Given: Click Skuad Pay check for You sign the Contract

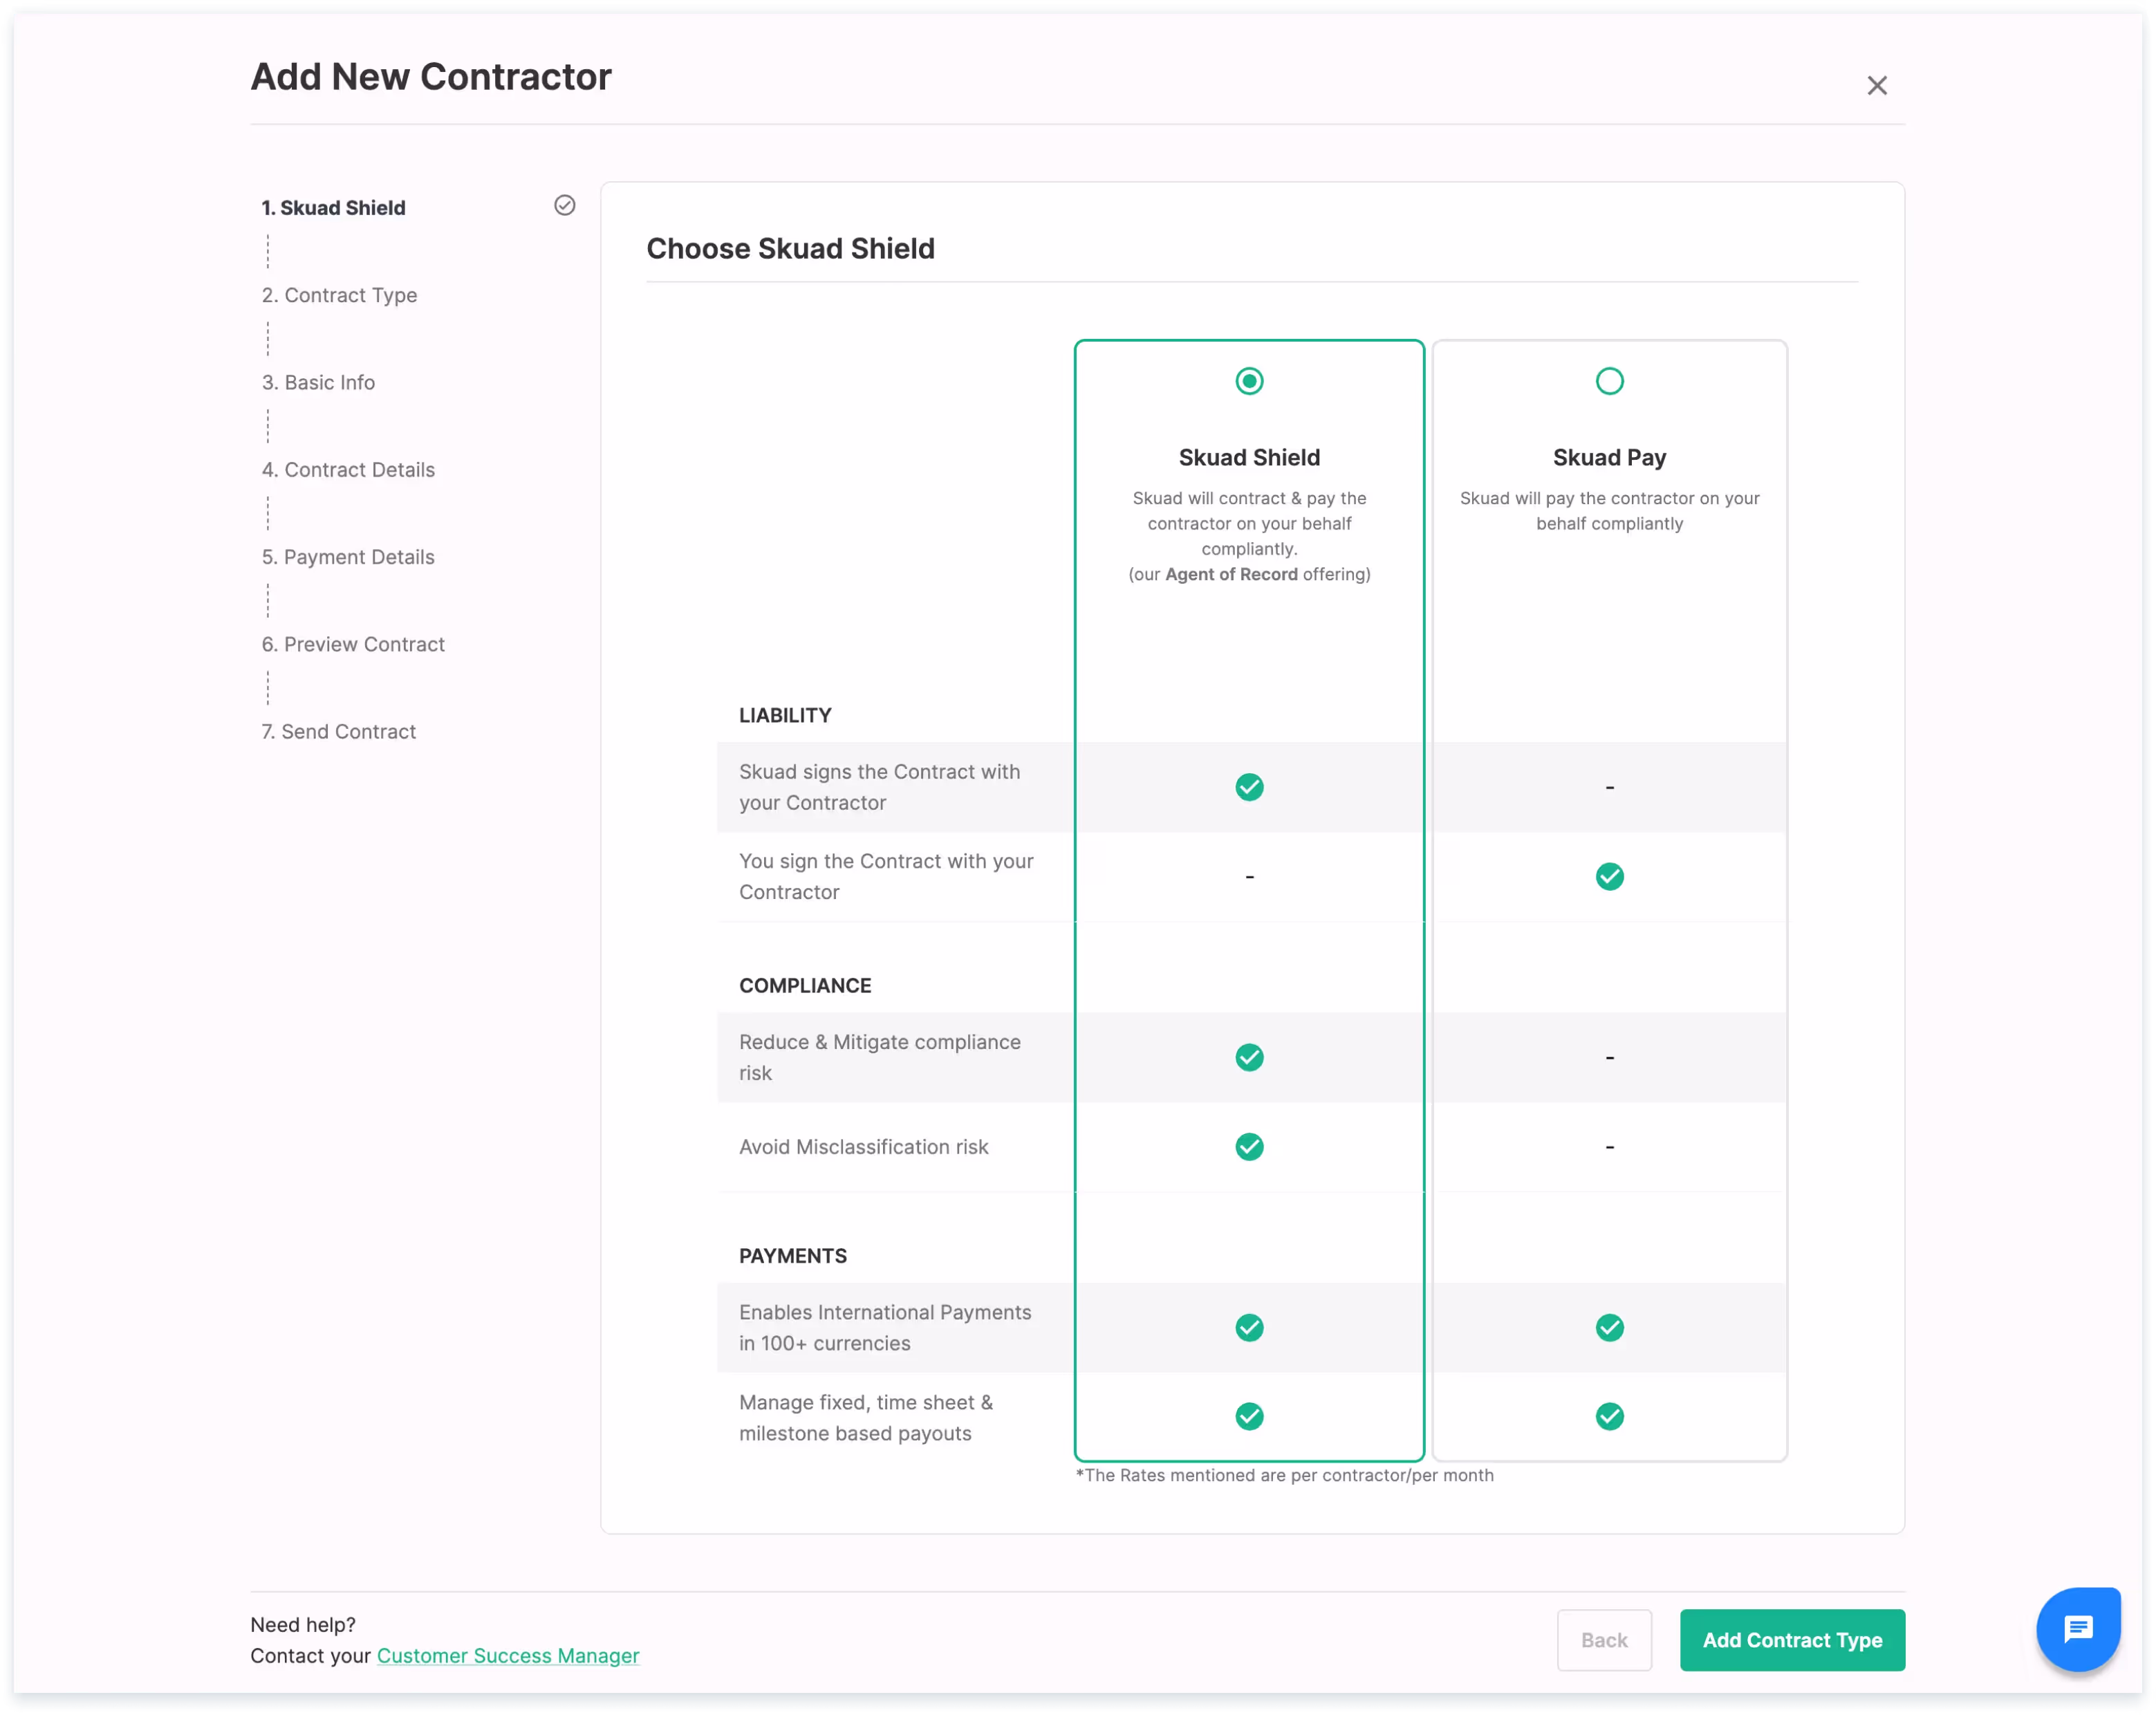Looking at the screenshot, I should [1609, 877].
